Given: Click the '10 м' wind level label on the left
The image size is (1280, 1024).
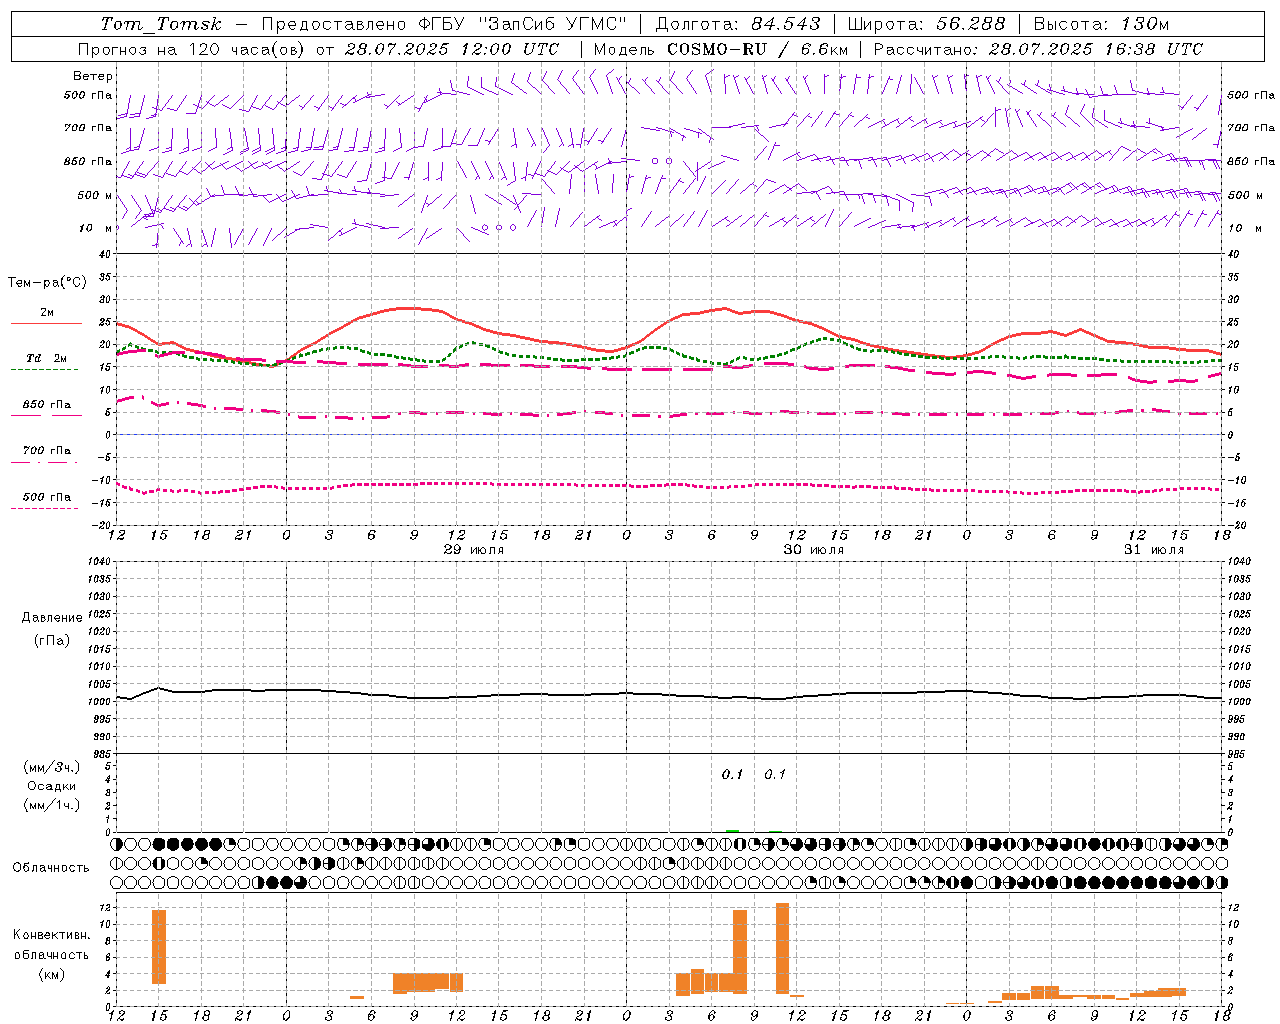Looking at the screenshot, I should (x=96, y=228).
